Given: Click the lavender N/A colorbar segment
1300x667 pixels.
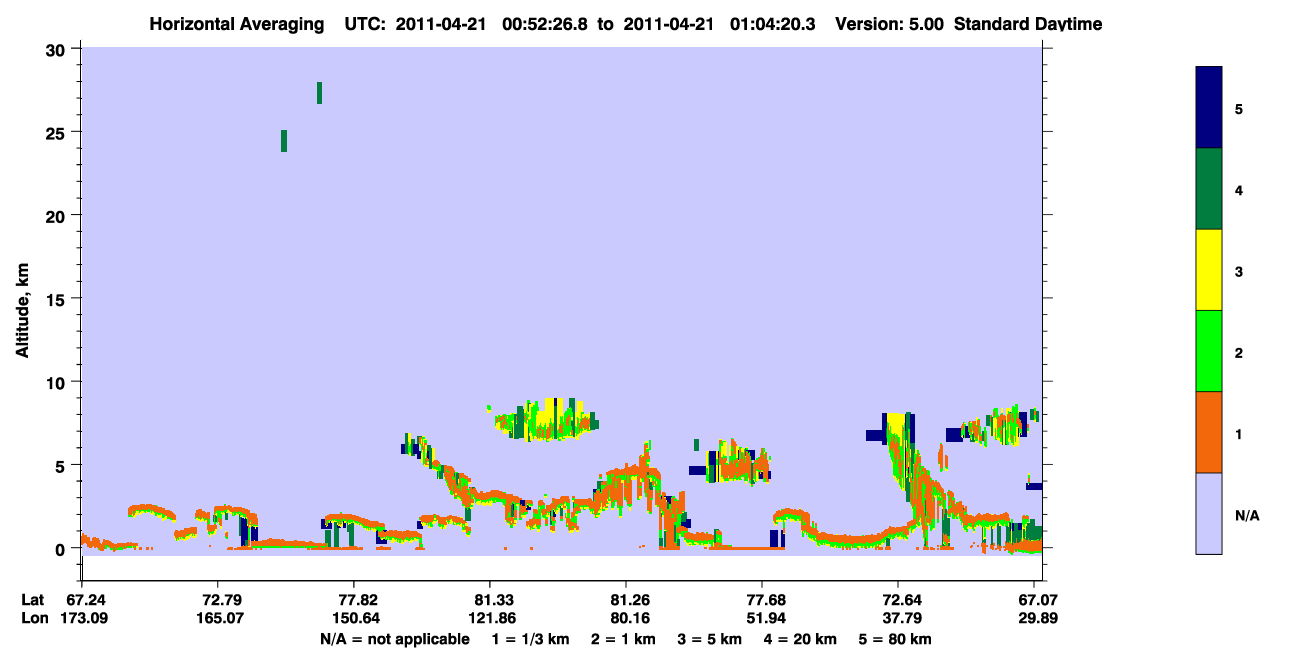Looking at the screenshot, I should coord(1209,513).
